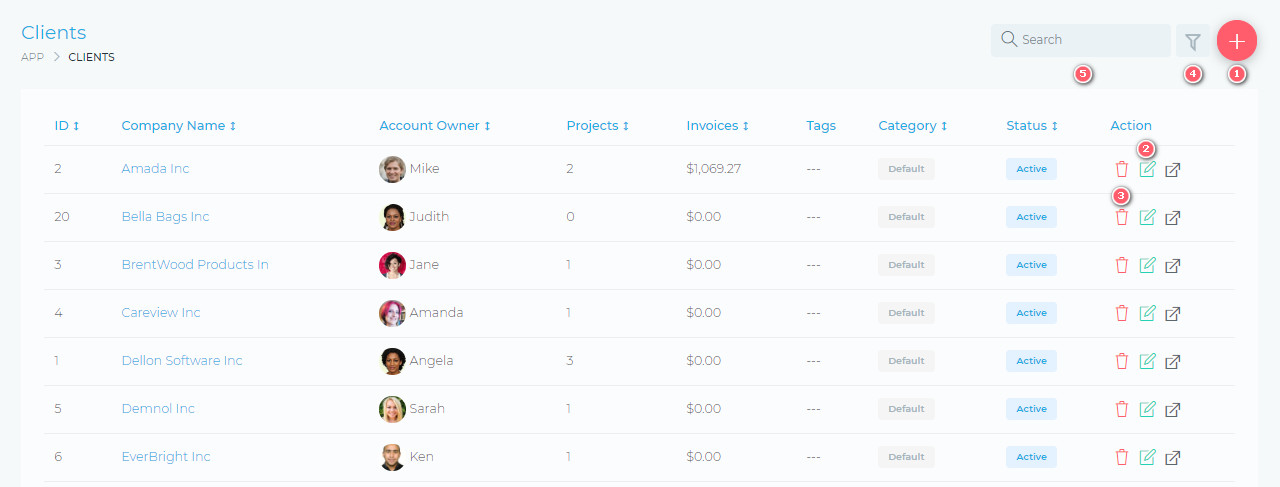1280x487 pixels.
Task: Delete the Amada Inc client
Action: pos(1122,170)
